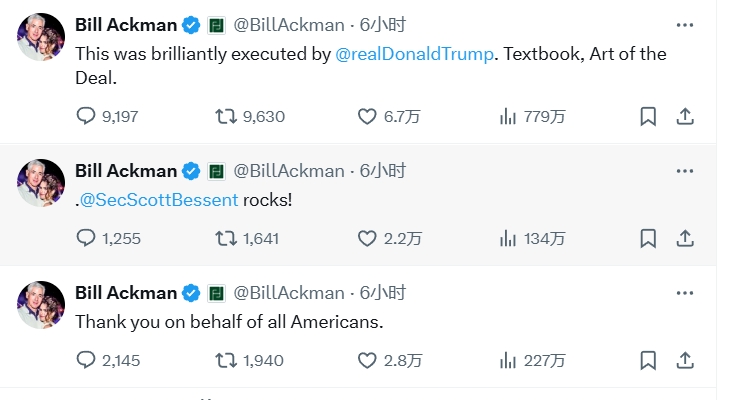Viewport: 747px width, 400px height.
Task: Share the SecScottBessent rocks tweet
Action: pyautogui.click(x=685, y=238)
